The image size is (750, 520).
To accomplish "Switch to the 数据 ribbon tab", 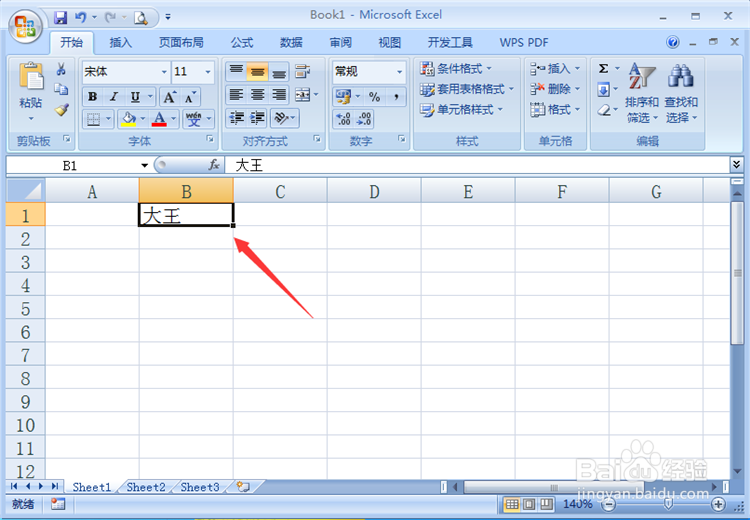I will point(291,43).
